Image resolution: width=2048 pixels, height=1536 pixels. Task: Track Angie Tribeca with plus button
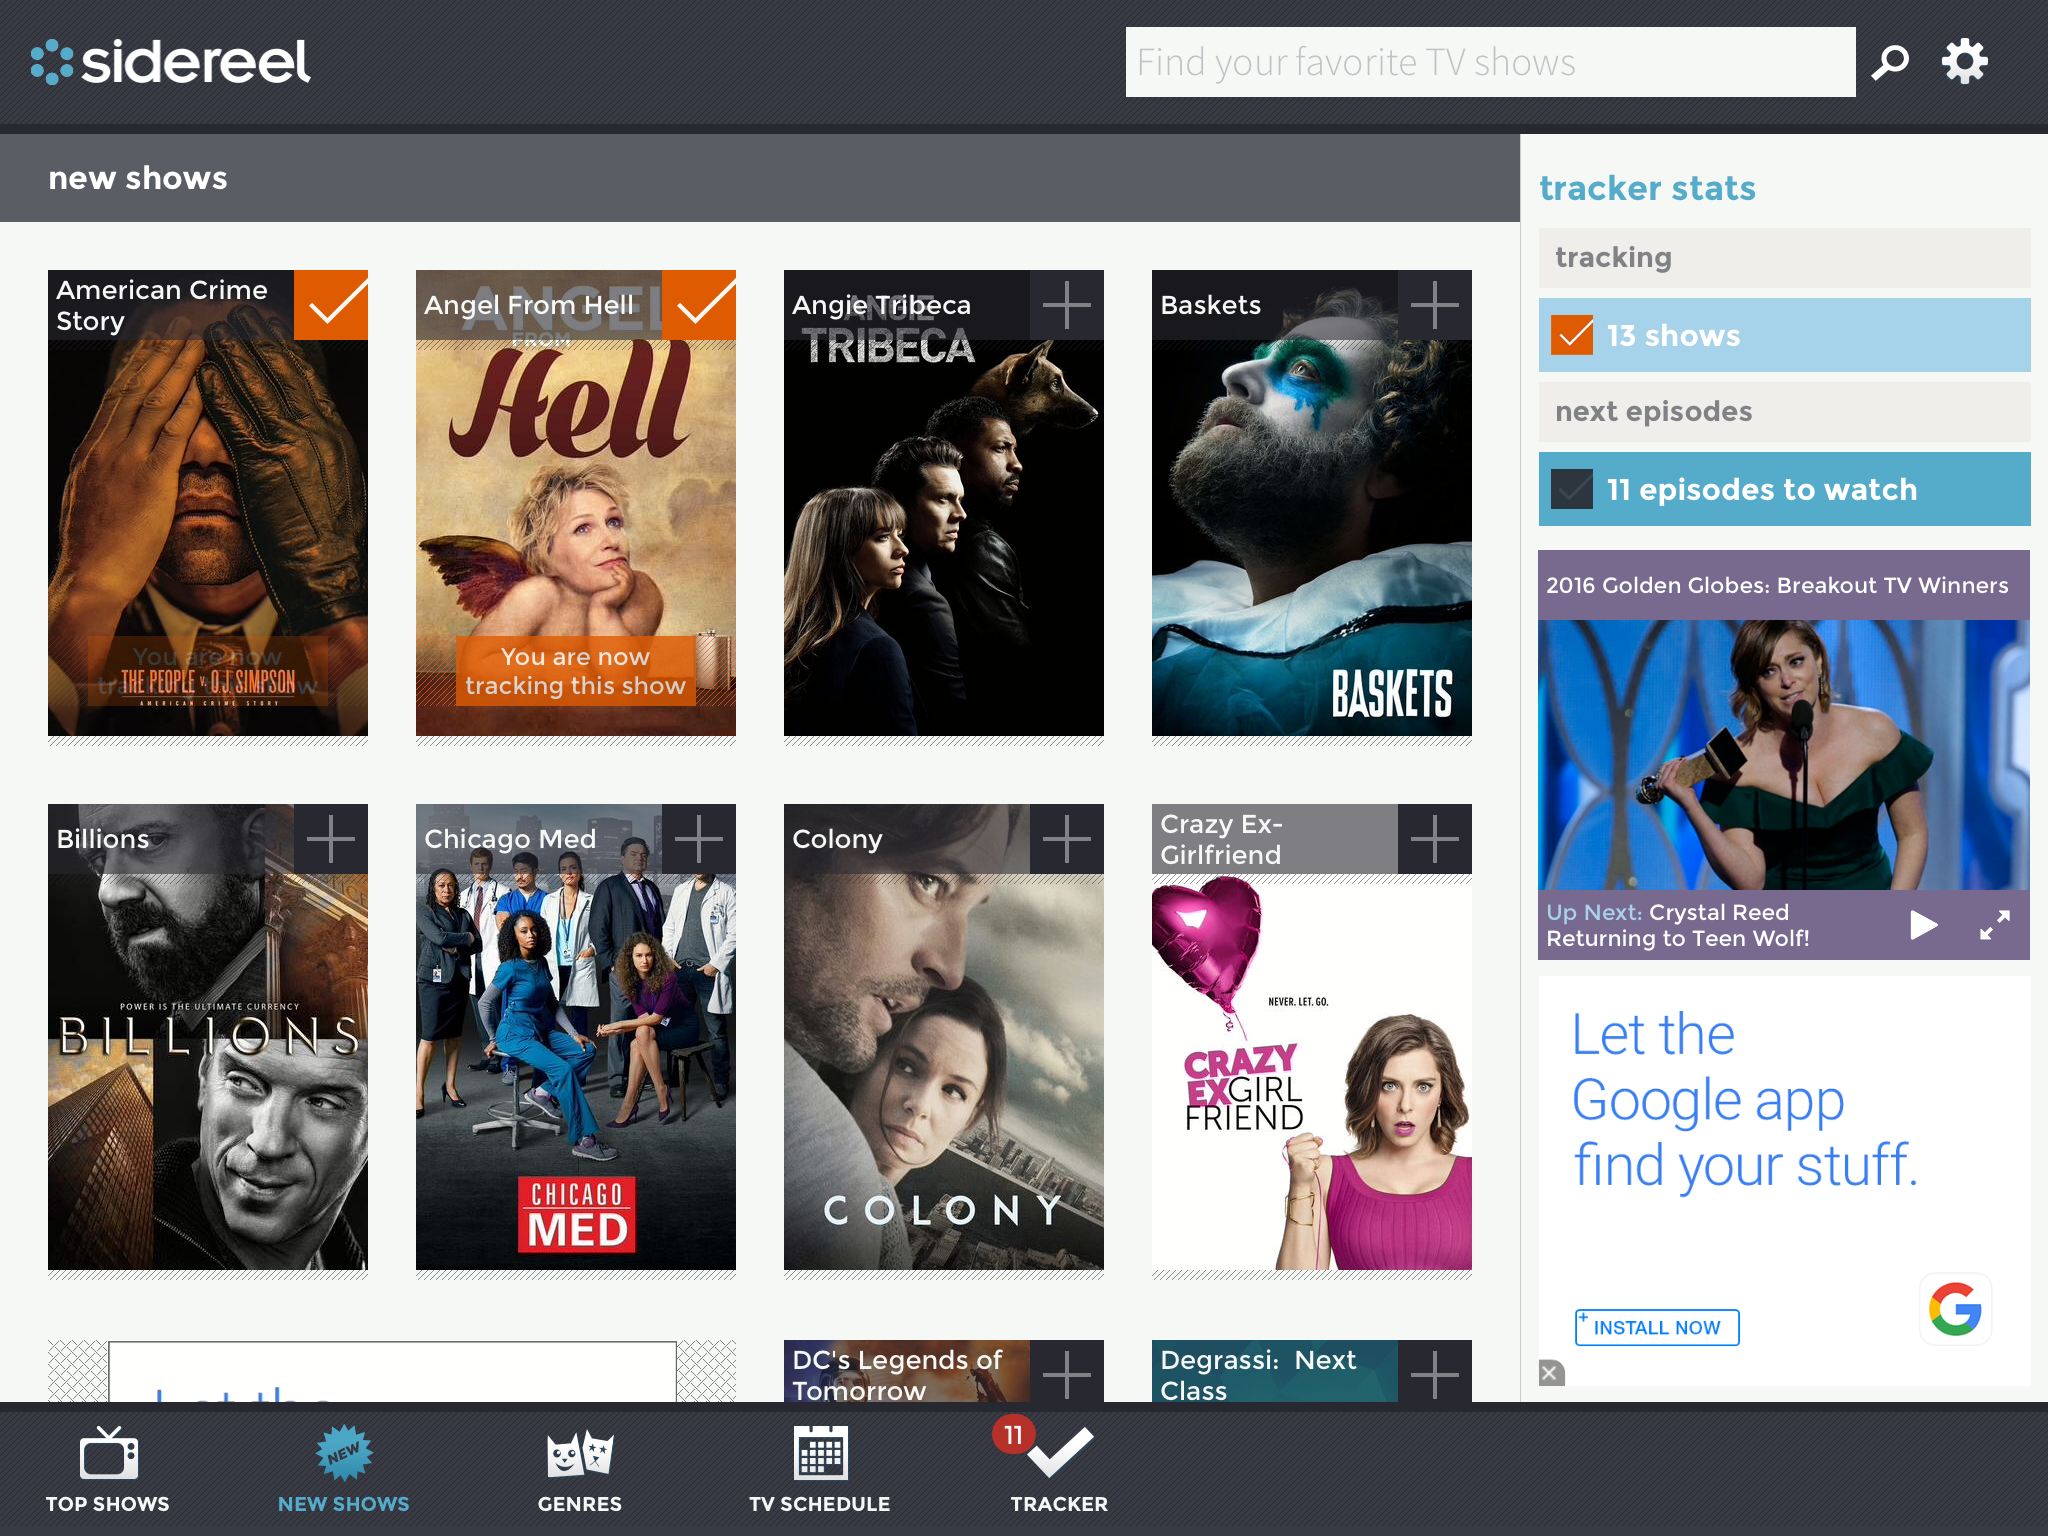1067,305
